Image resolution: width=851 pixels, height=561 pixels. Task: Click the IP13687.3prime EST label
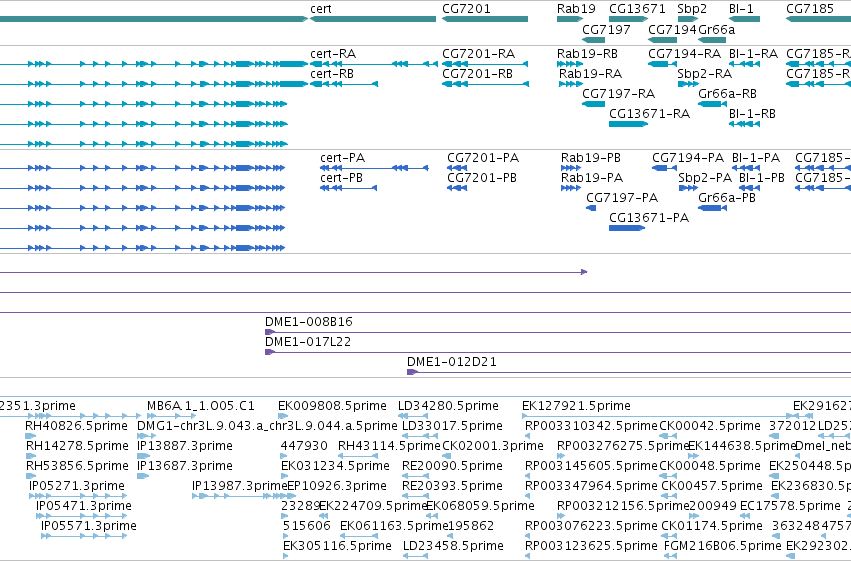tap(185, 466)
